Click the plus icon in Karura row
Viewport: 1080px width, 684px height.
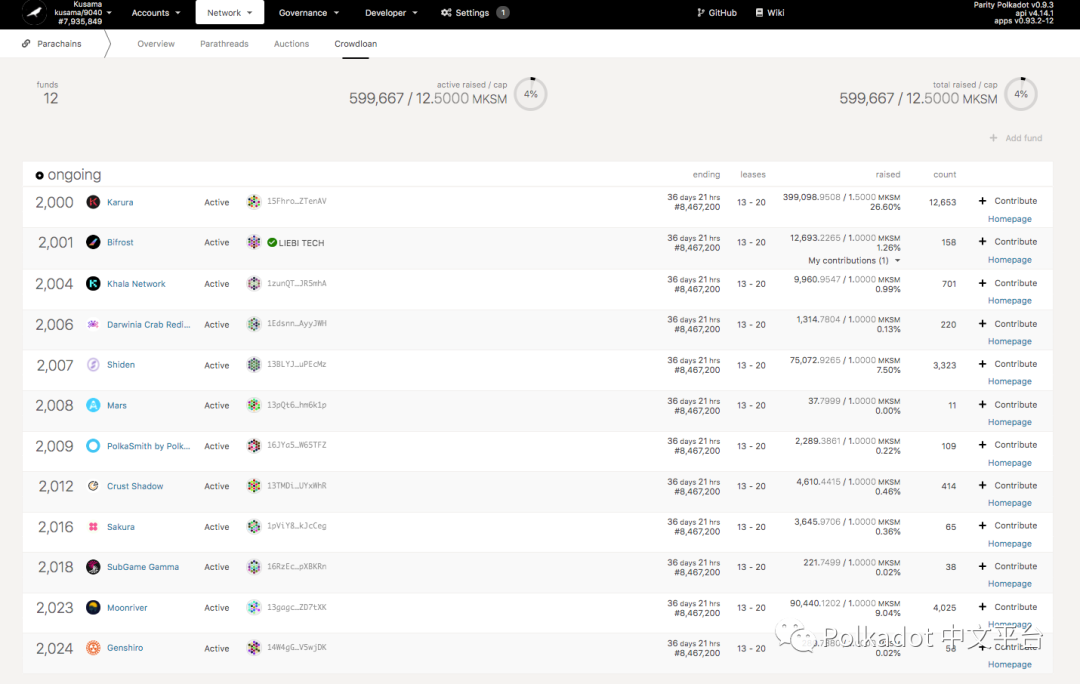pos(982,200)
